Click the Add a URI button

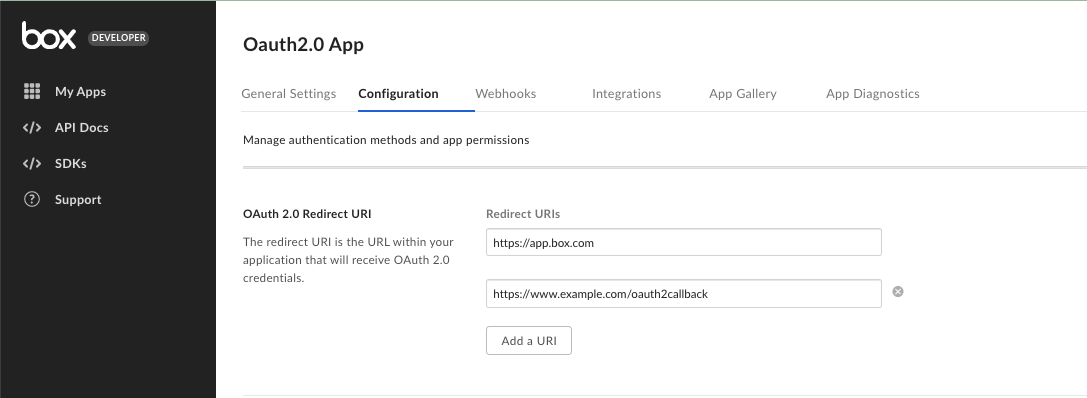(529, 340)
